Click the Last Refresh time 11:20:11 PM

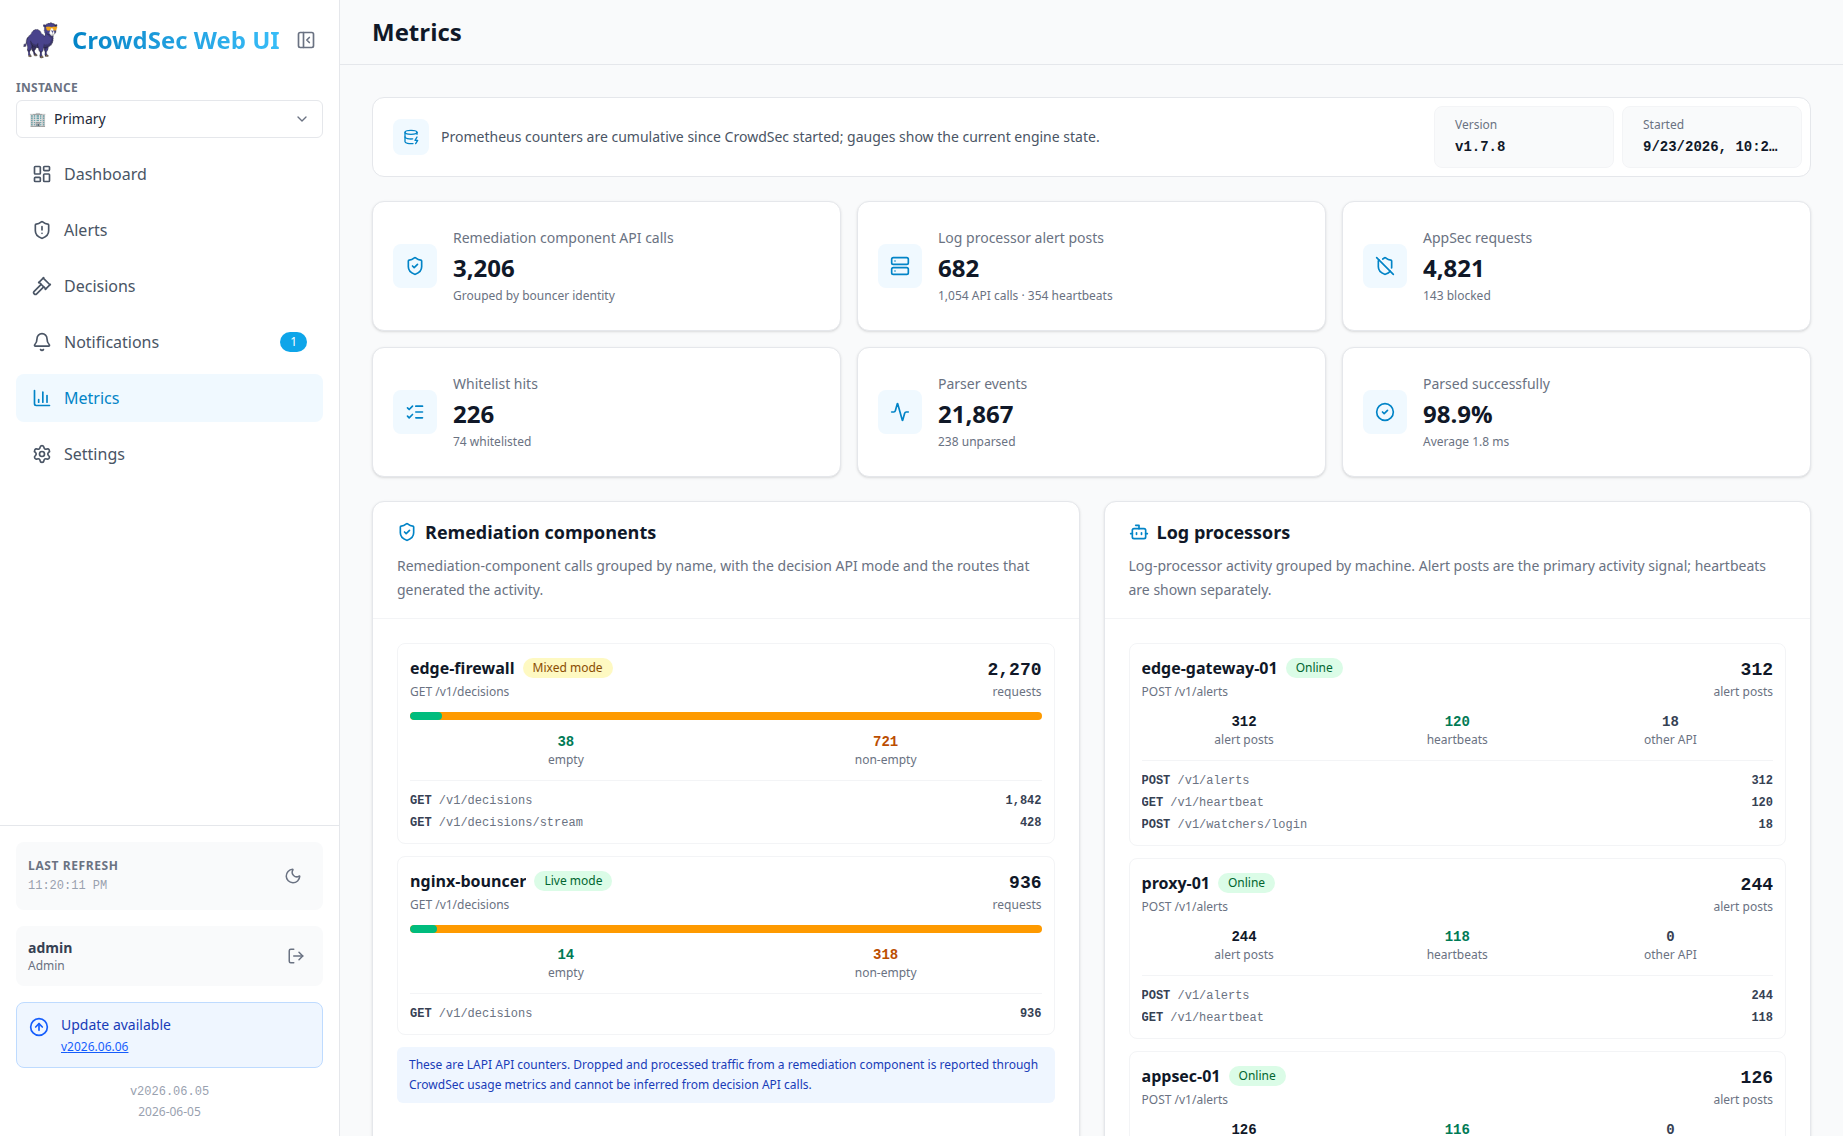(x=68, y=885)
